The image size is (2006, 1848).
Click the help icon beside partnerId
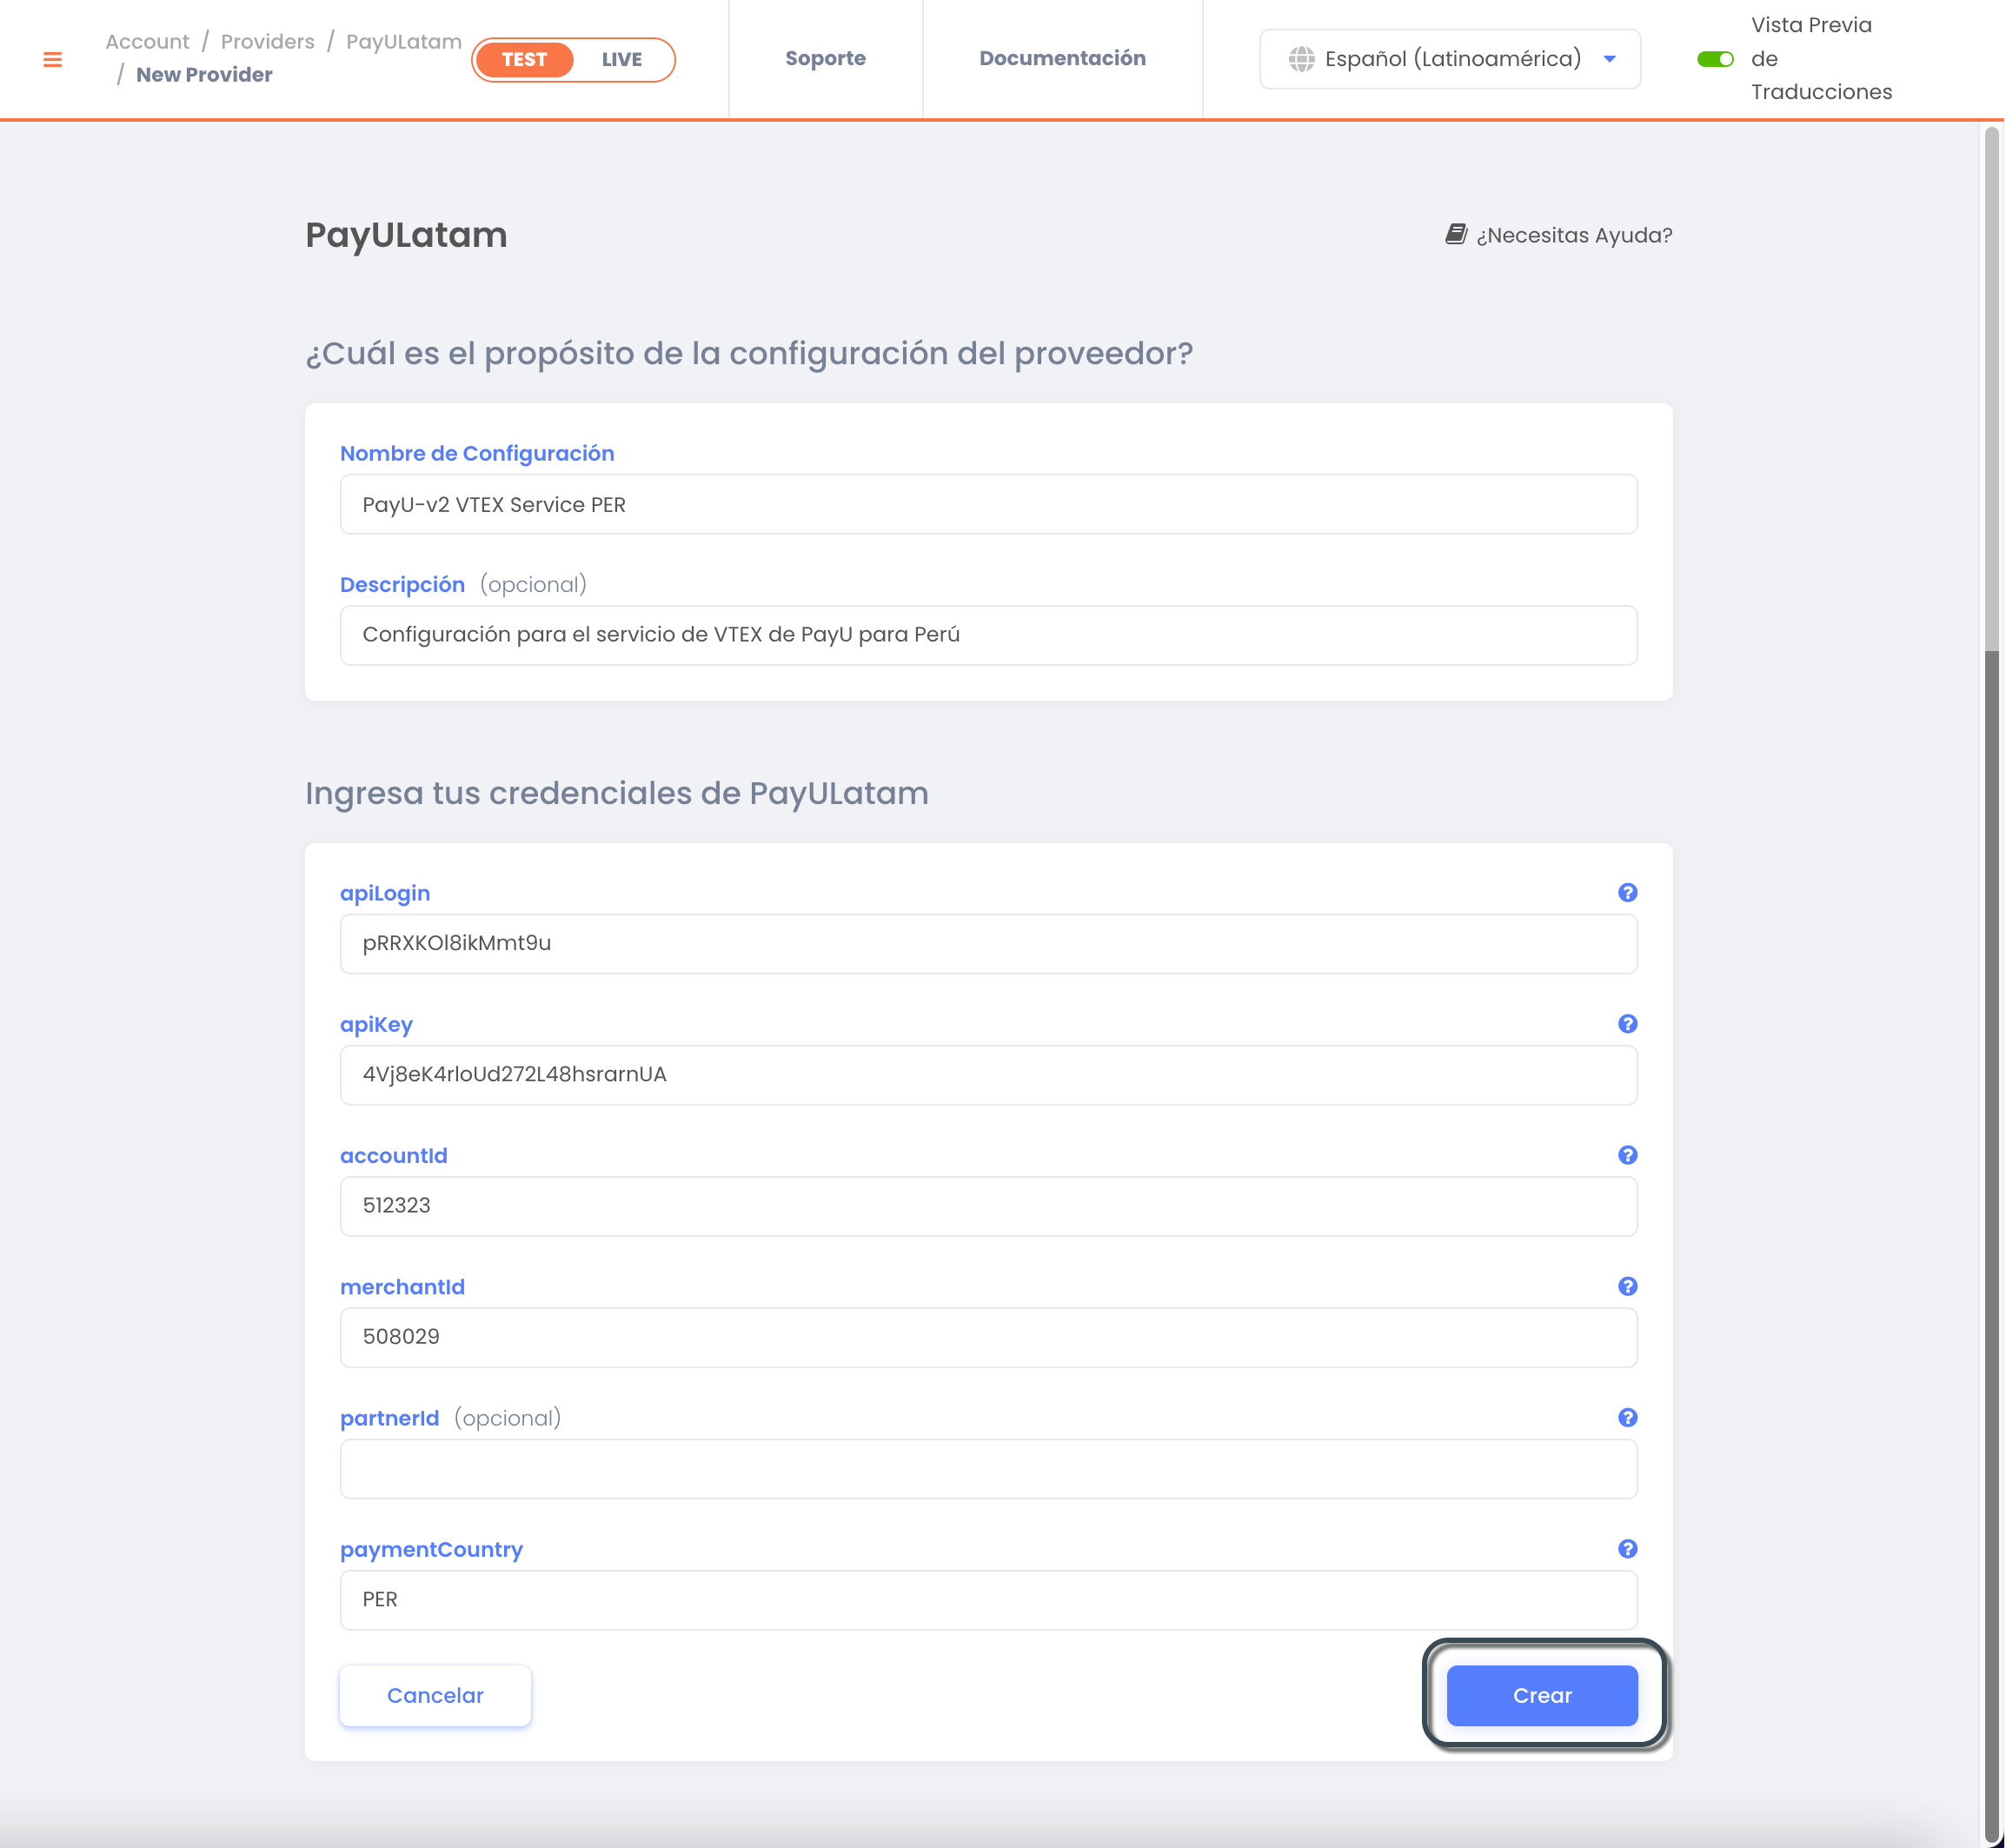[1627, 1417]
